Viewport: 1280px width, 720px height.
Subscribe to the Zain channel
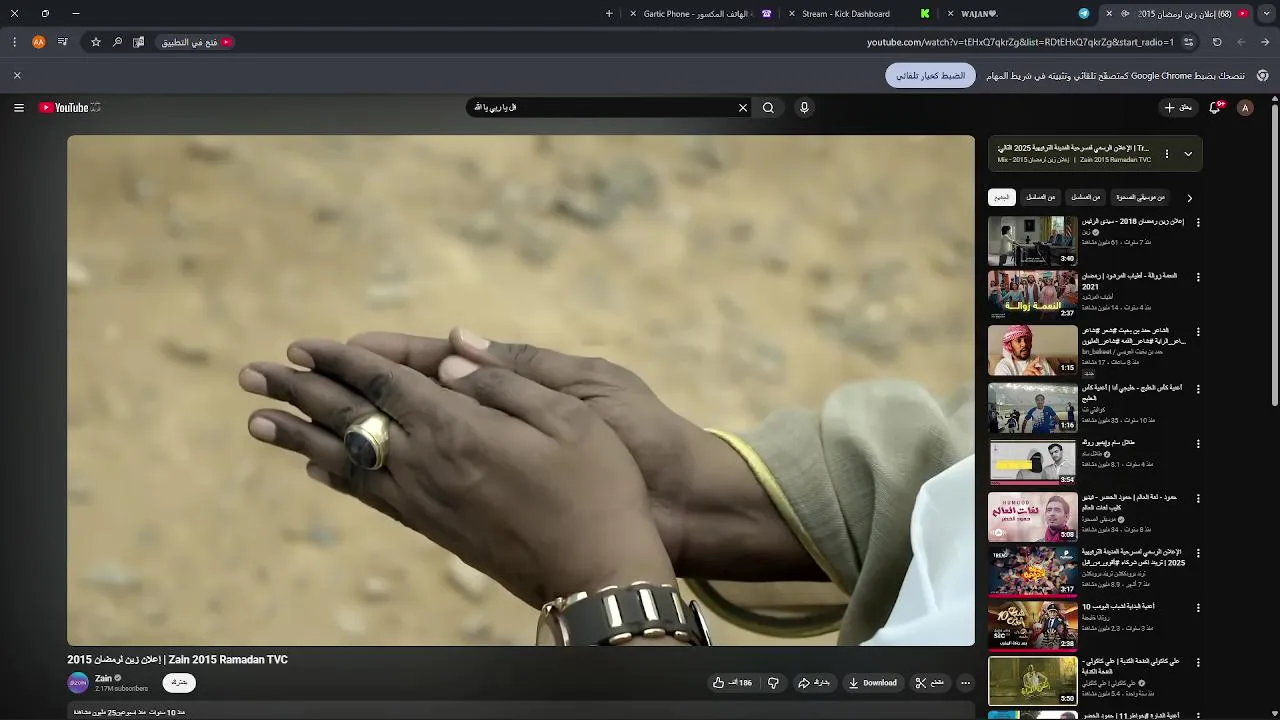point(179,683)
